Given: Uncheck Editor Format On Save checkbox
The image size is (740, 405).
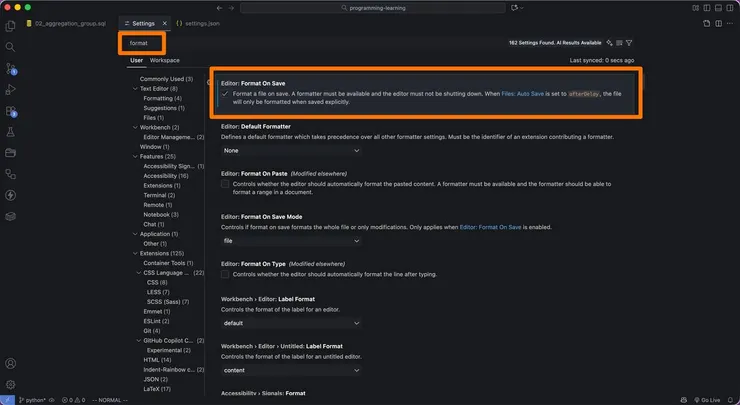Looking at the screenshot, I should coord(225,94).
